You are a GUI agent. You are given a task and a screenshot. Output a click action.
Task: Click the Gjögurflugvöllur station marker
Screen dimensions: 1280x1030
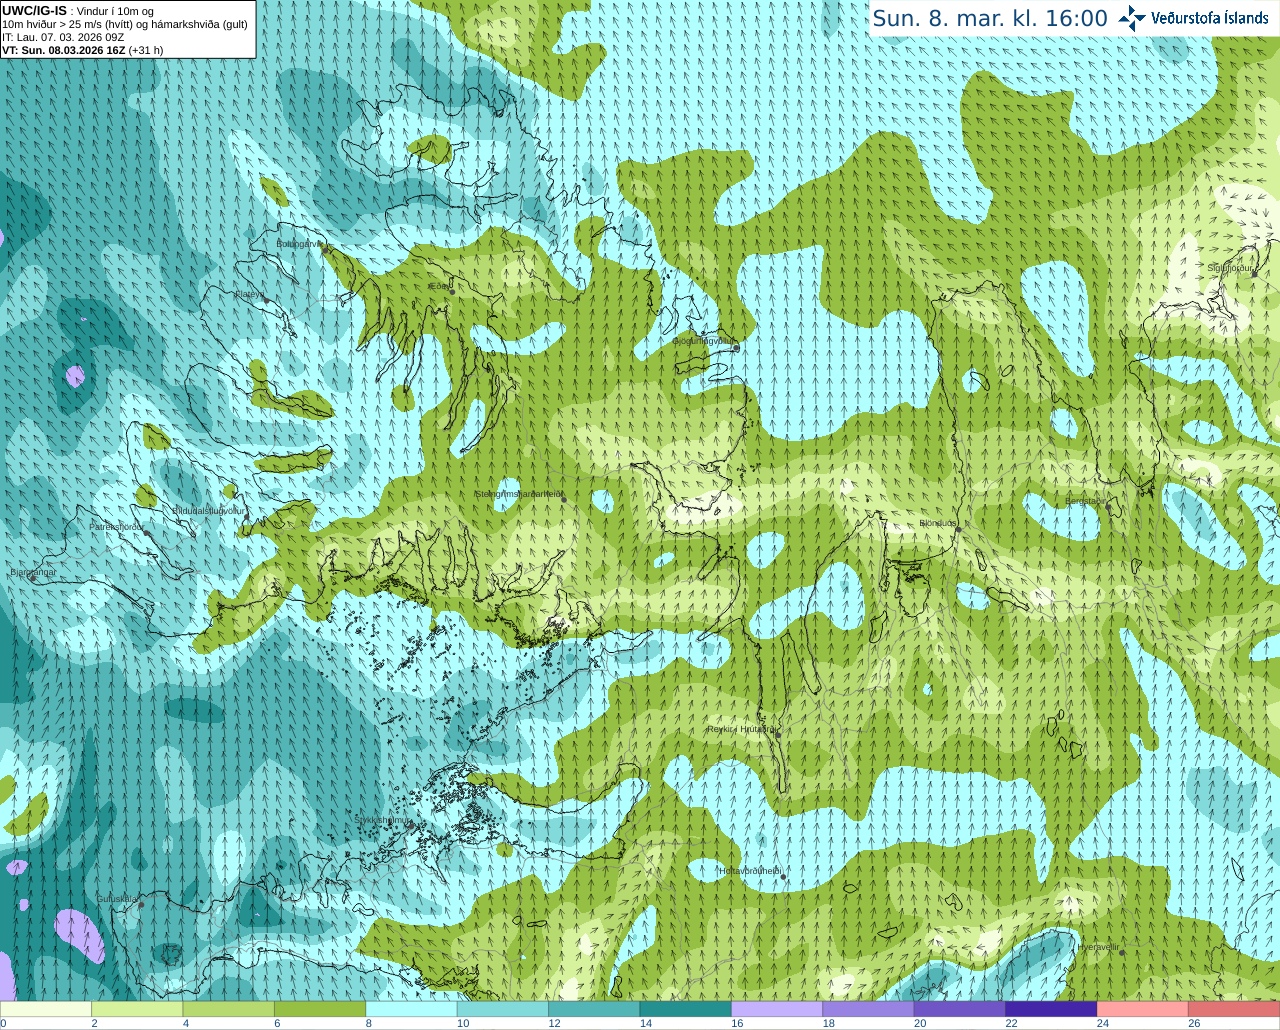pyautogui.click(x=736, y=348)
